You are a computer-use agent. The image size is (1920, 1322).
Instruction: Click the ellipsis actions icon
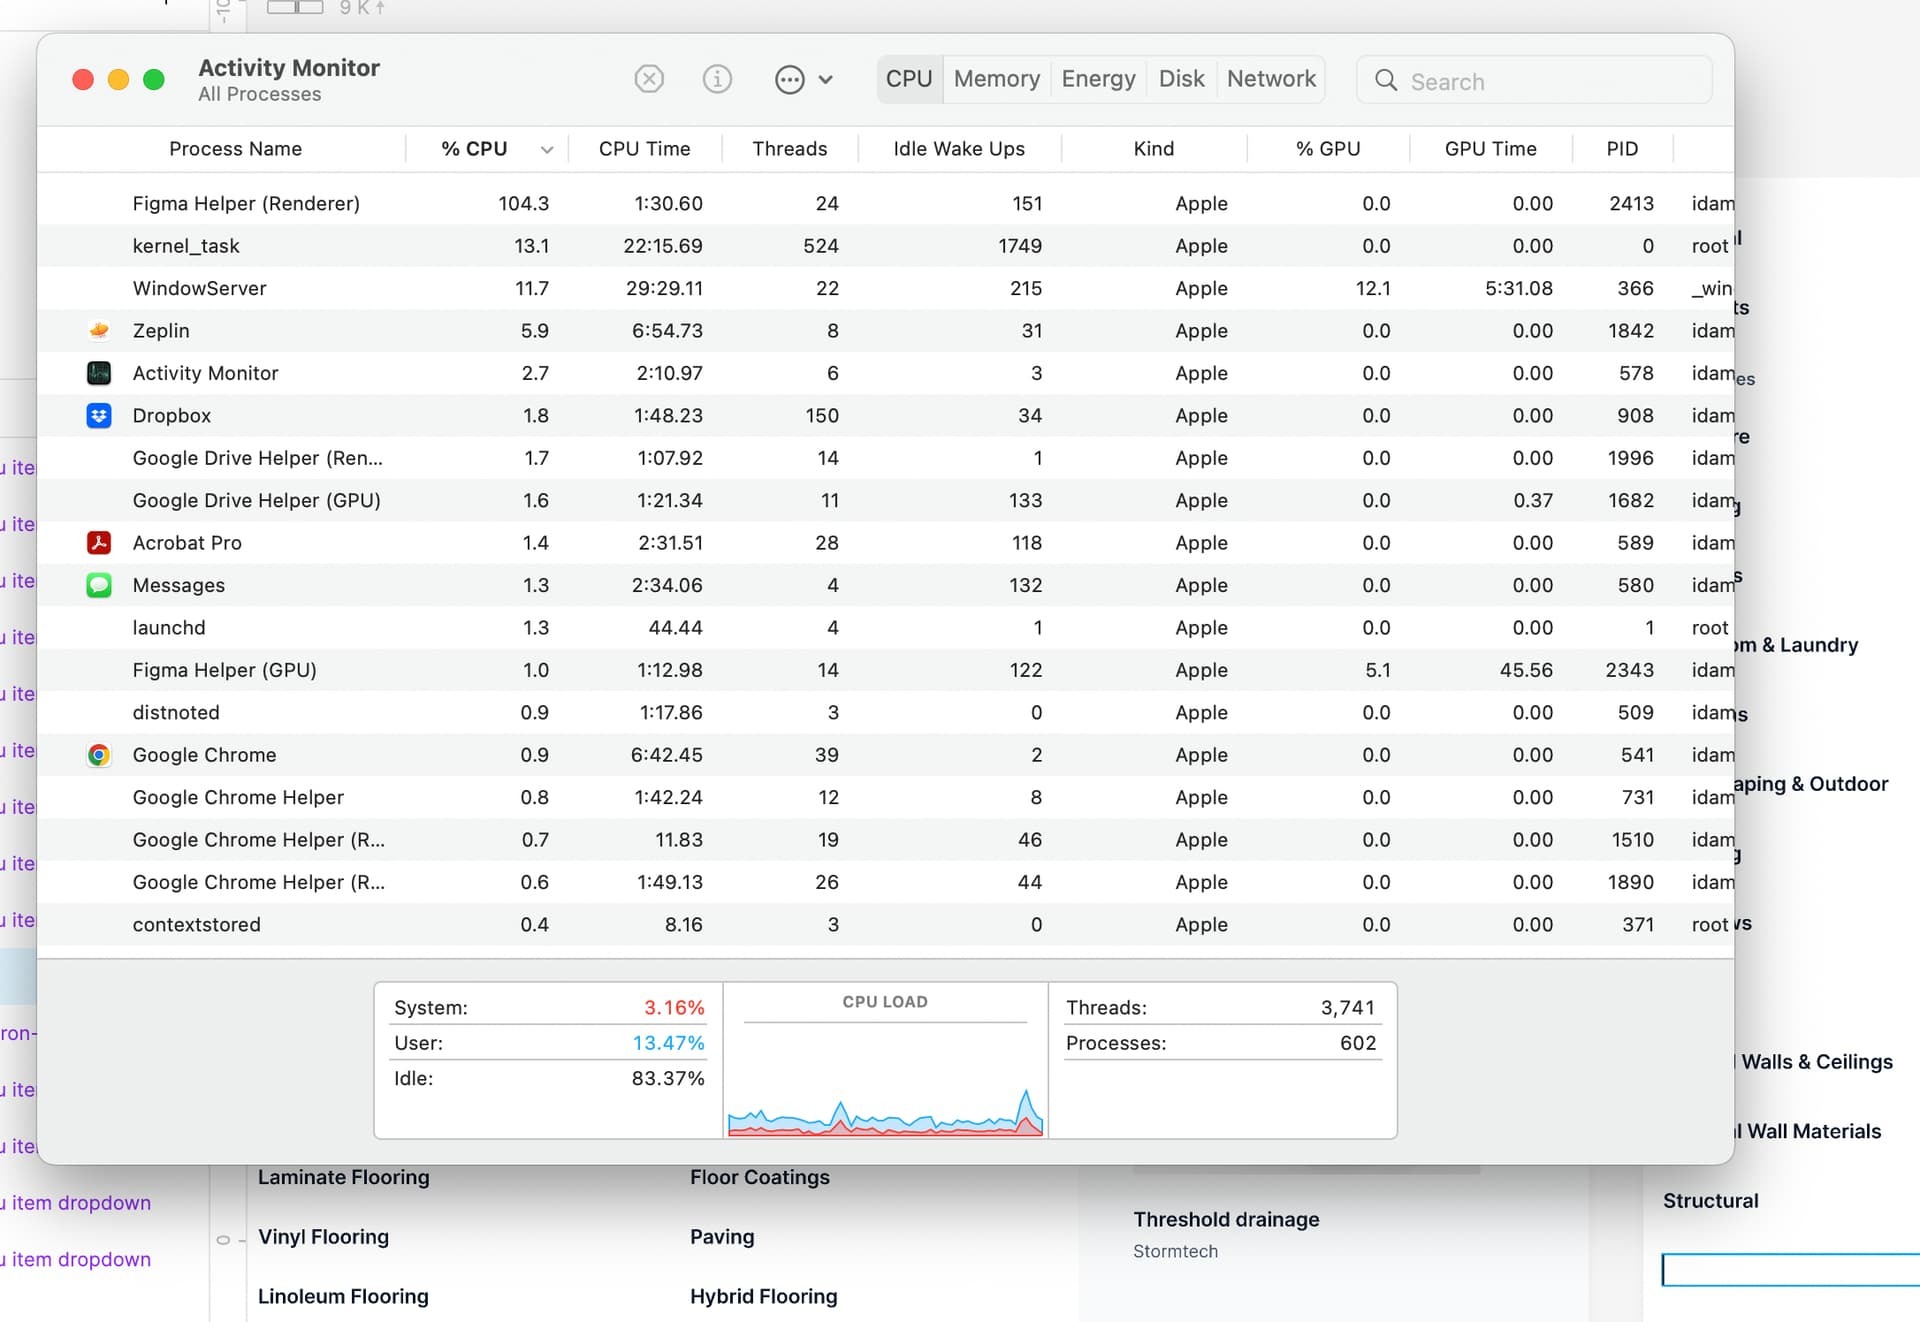(790, 79)
